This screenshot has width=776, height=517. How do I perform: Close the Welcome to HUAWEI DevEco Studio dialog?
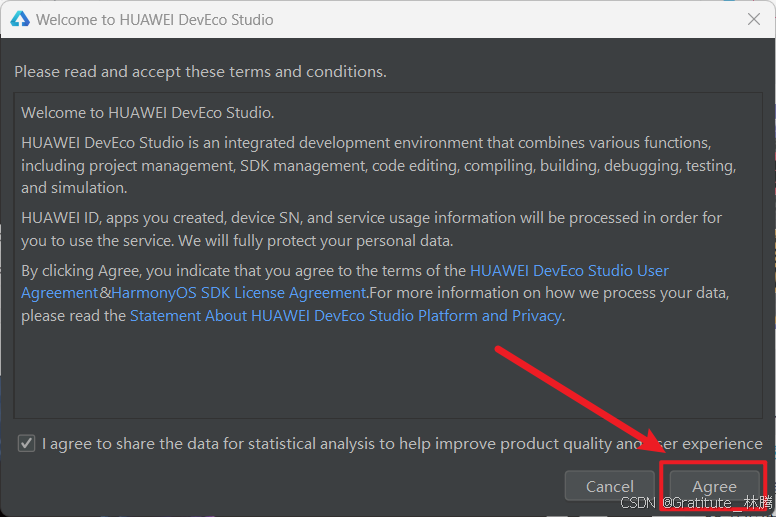coord(754,19)
